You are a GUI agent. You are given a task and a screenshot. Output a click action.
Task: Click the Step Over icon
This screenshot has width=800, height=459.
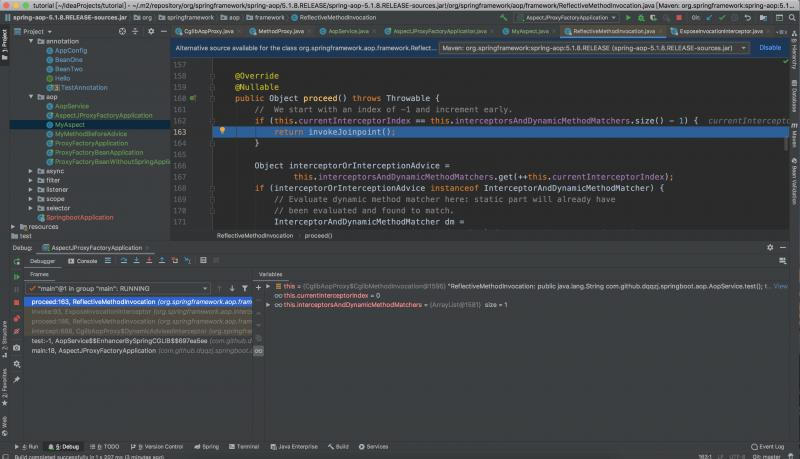[123, 261]
